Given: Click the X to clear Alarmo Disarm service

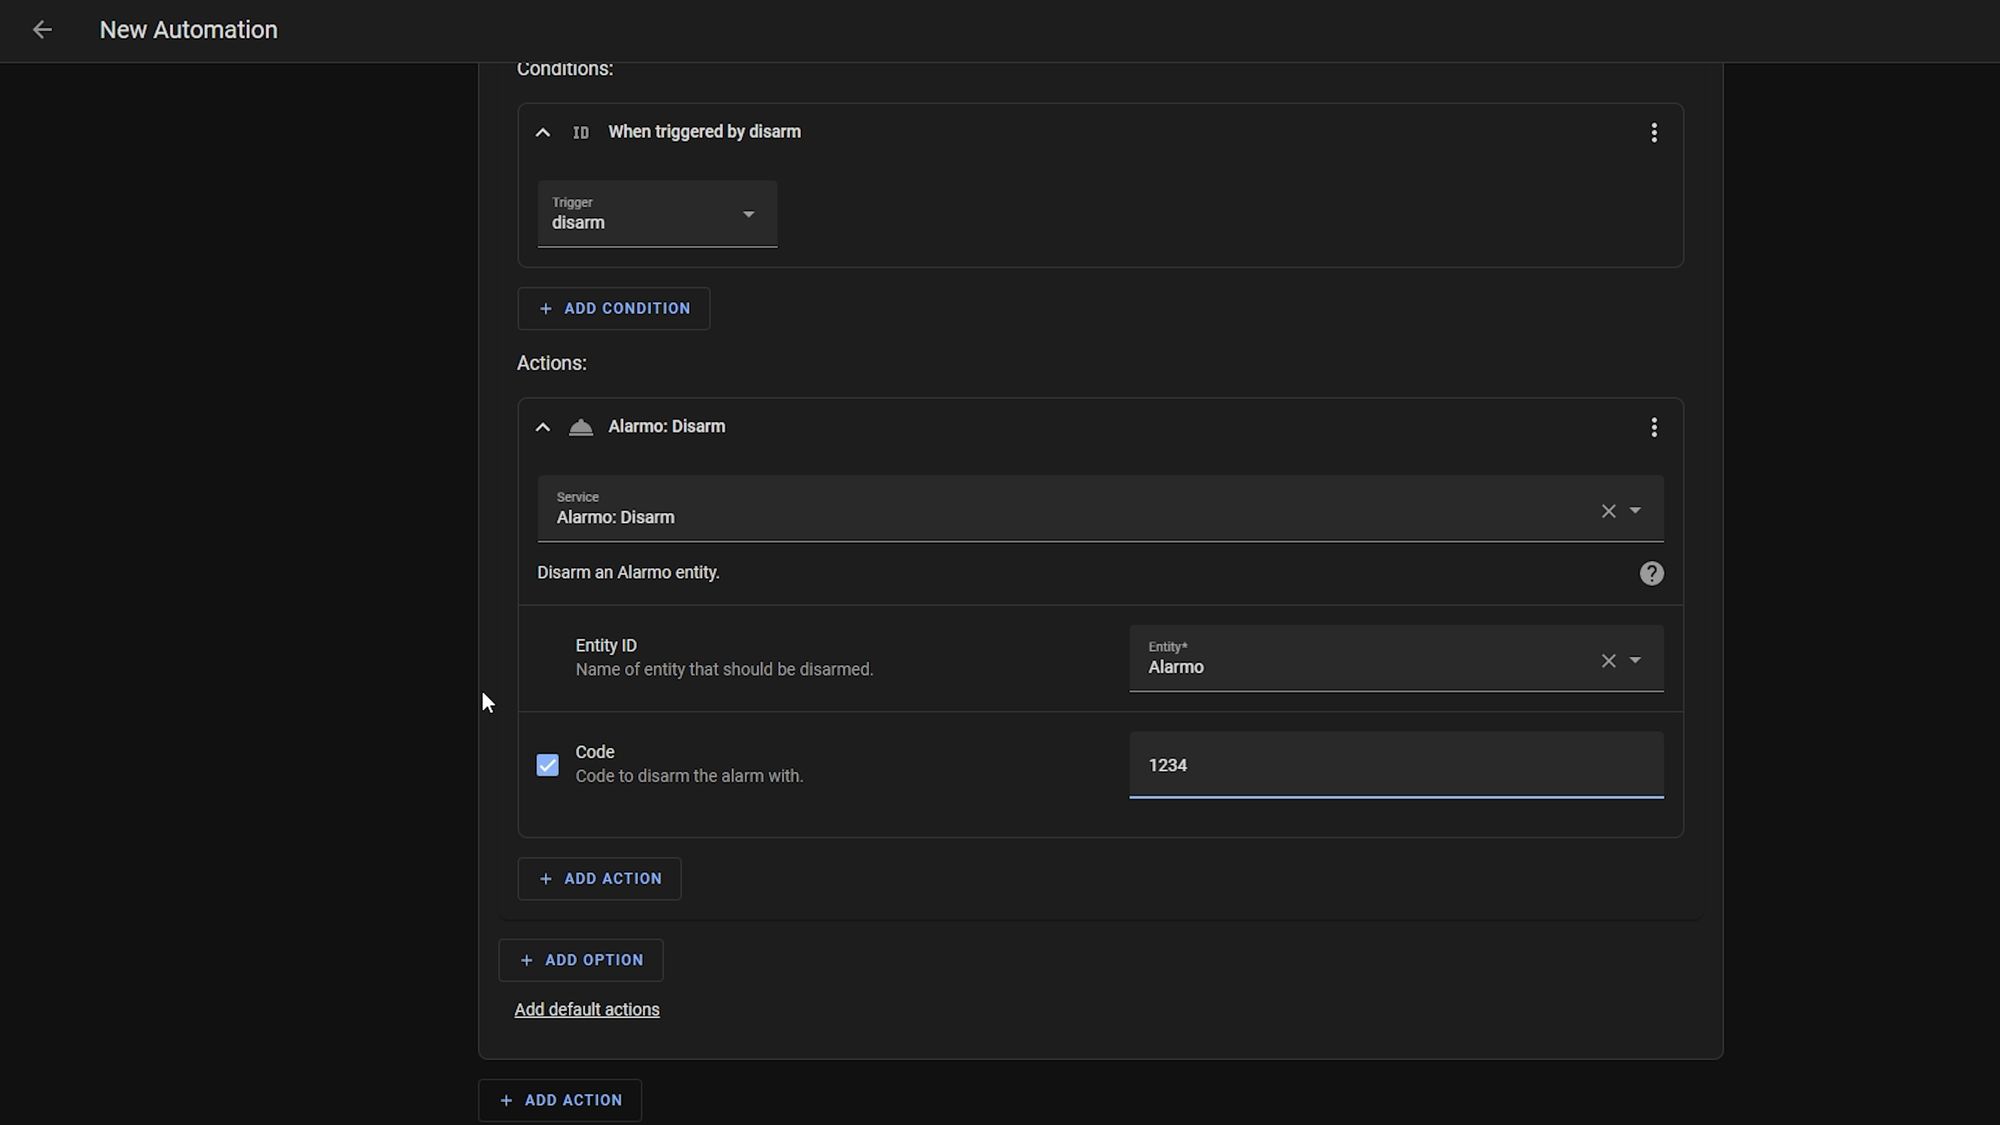Looking at the screenshot, I should tap(1607, 511).
